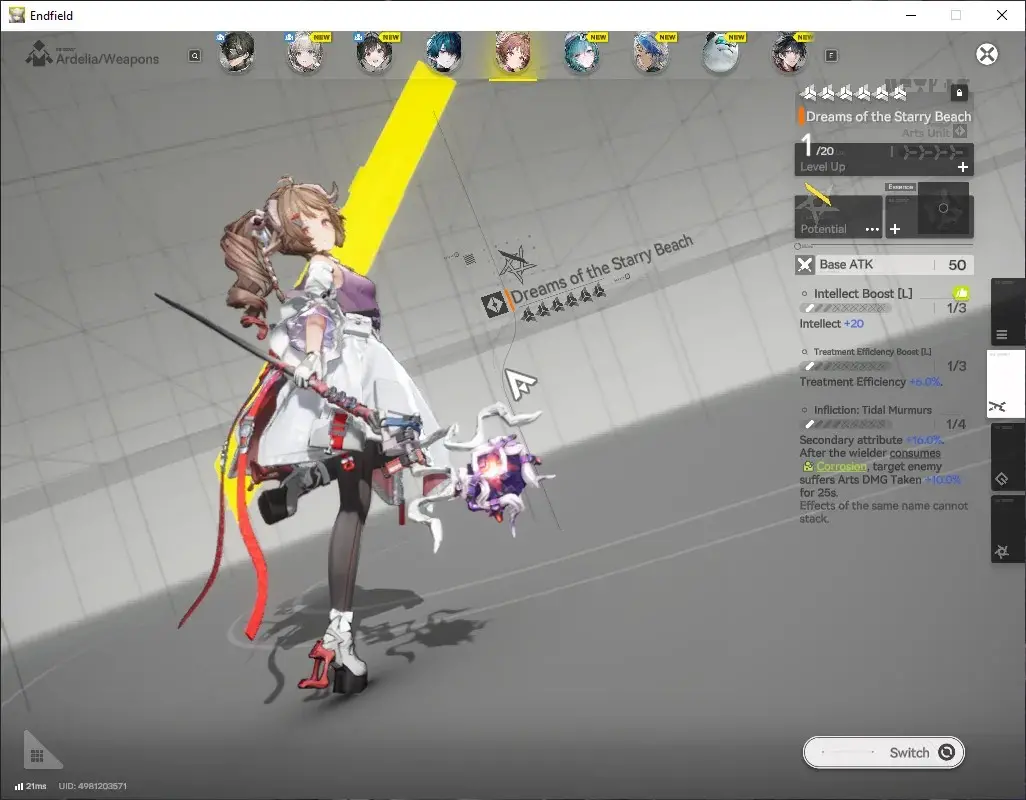This screenshot has height=800, width=1026.
Task: Click the Treatment Efficiency Boost [L] skill name
Action: [872, 352]
